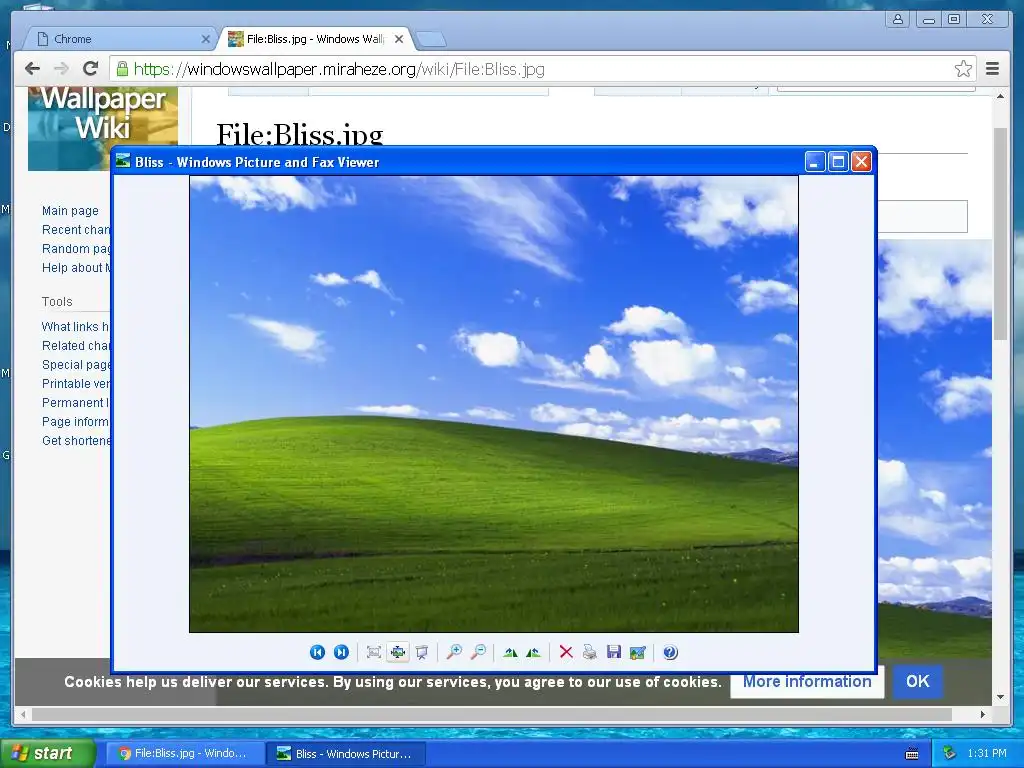The image size is (1024, 768).
Task: Click the vertical scrollbar thumb in Chrome
Action: [x=1000, y=233]
